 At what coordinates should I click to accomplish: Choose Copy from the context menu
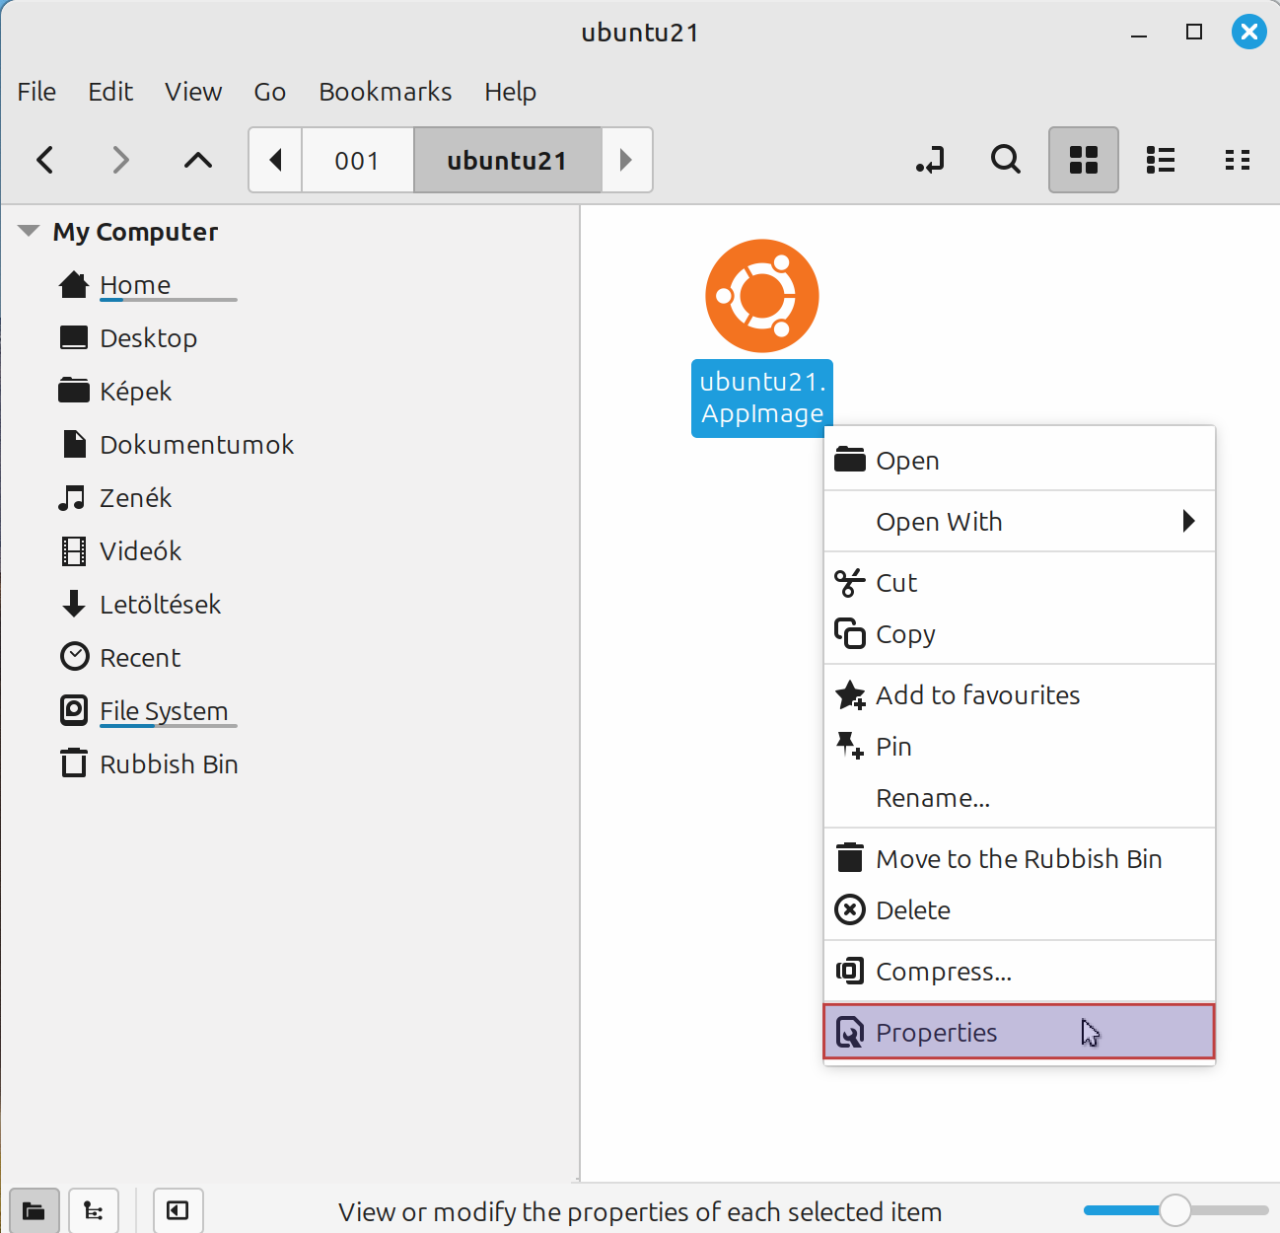1019,635
